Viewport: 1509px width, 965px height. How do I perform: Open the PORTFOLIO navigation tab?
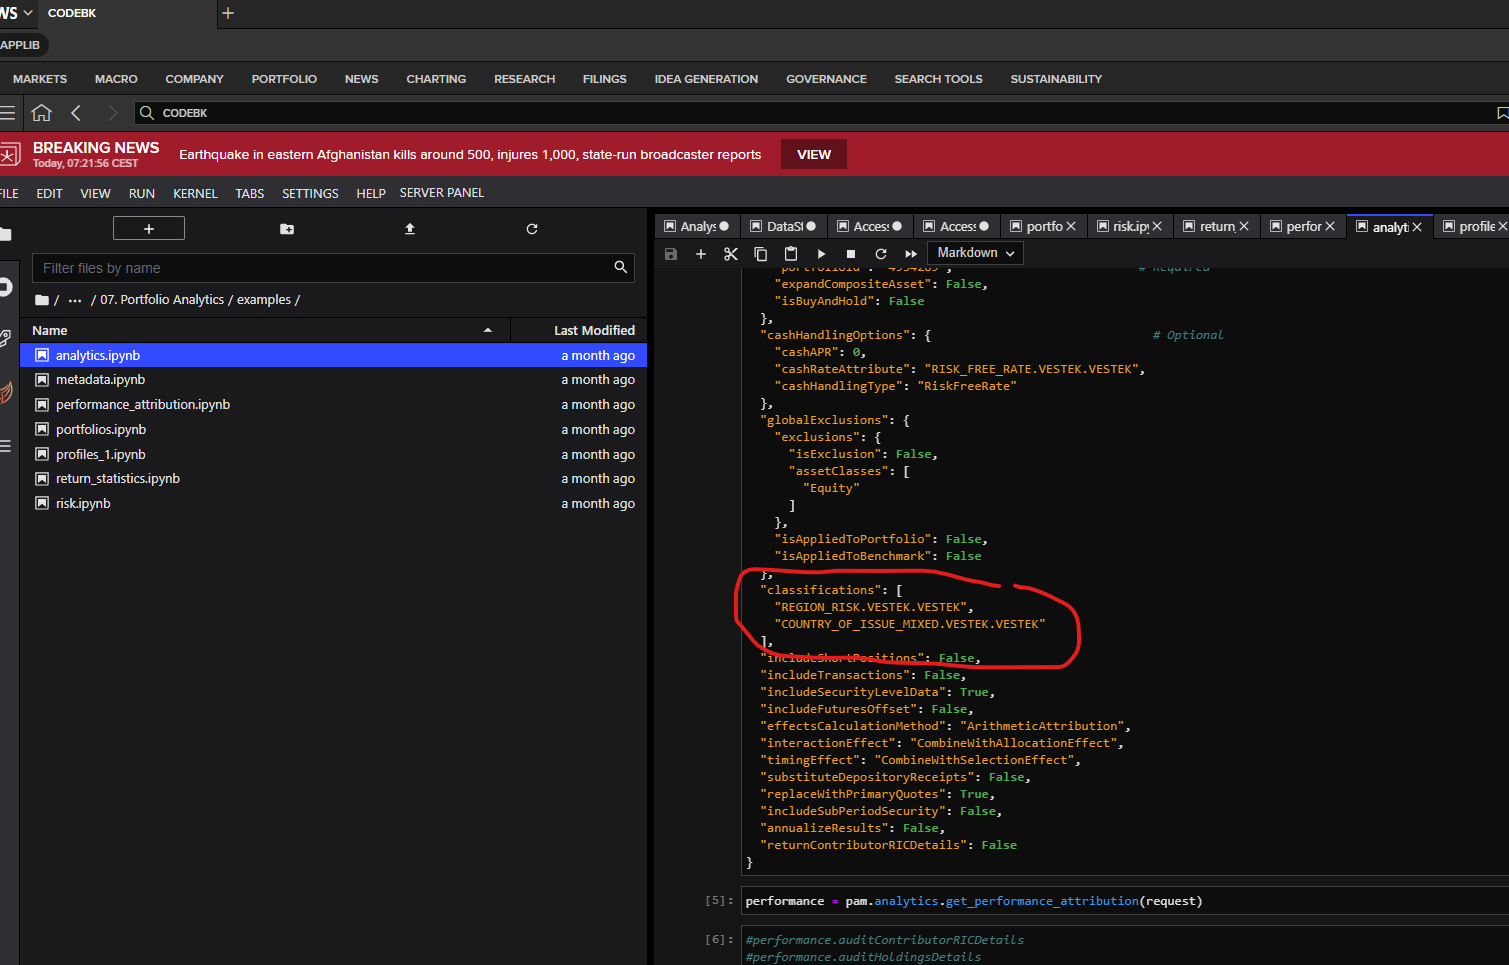pos(284,79)
